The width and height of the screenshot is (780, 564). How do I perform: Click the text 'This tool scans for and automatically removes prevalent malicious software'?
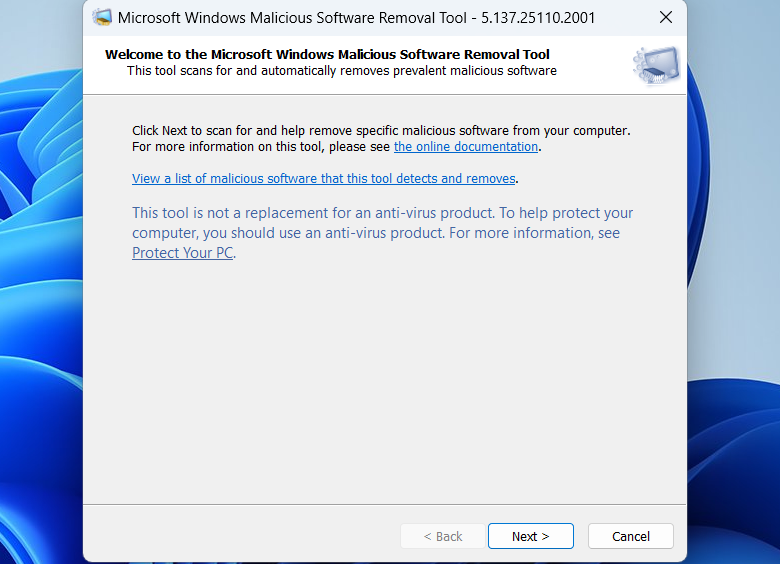pos(341,71)
